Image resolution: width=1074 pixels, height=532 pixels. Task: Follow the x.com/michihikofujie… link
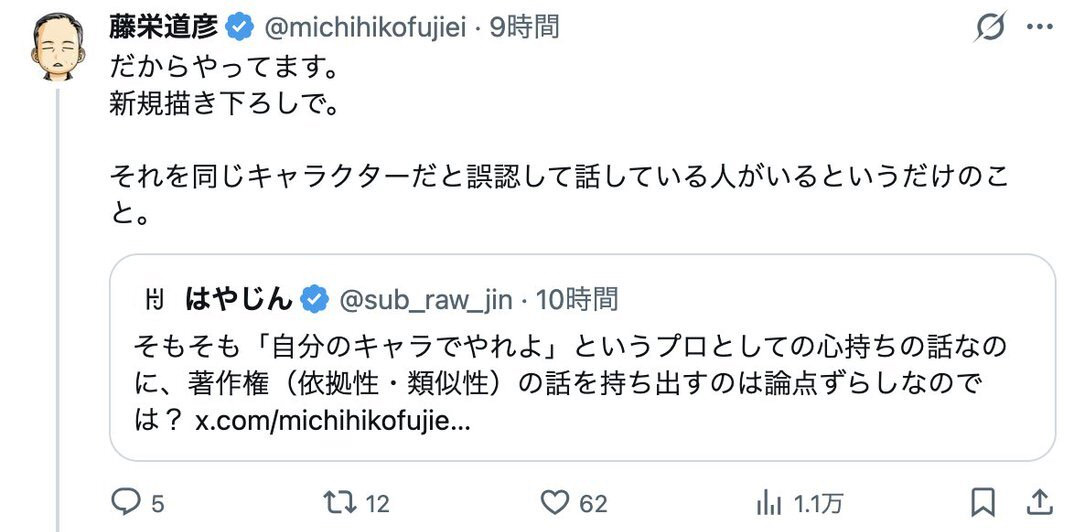(331, 421)
